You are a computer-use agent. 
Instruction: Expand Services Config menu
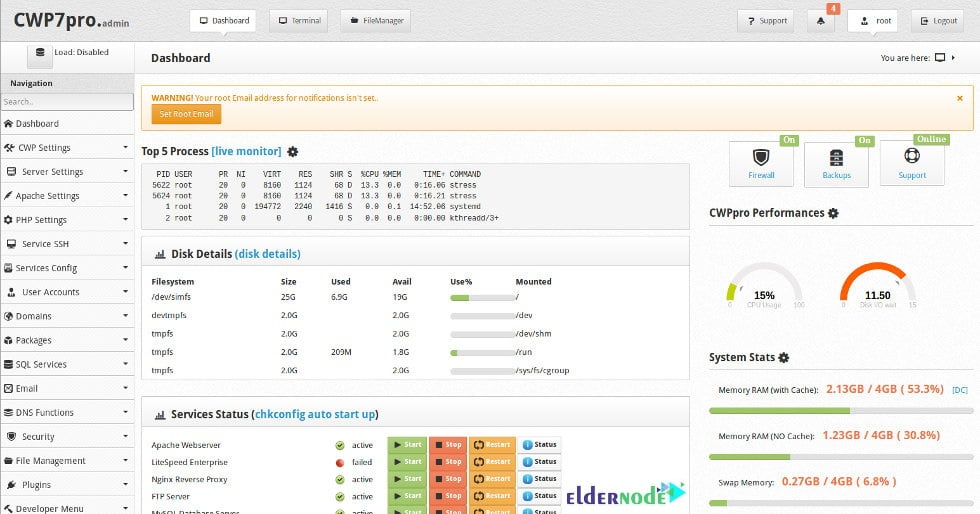tap(68, 268)
